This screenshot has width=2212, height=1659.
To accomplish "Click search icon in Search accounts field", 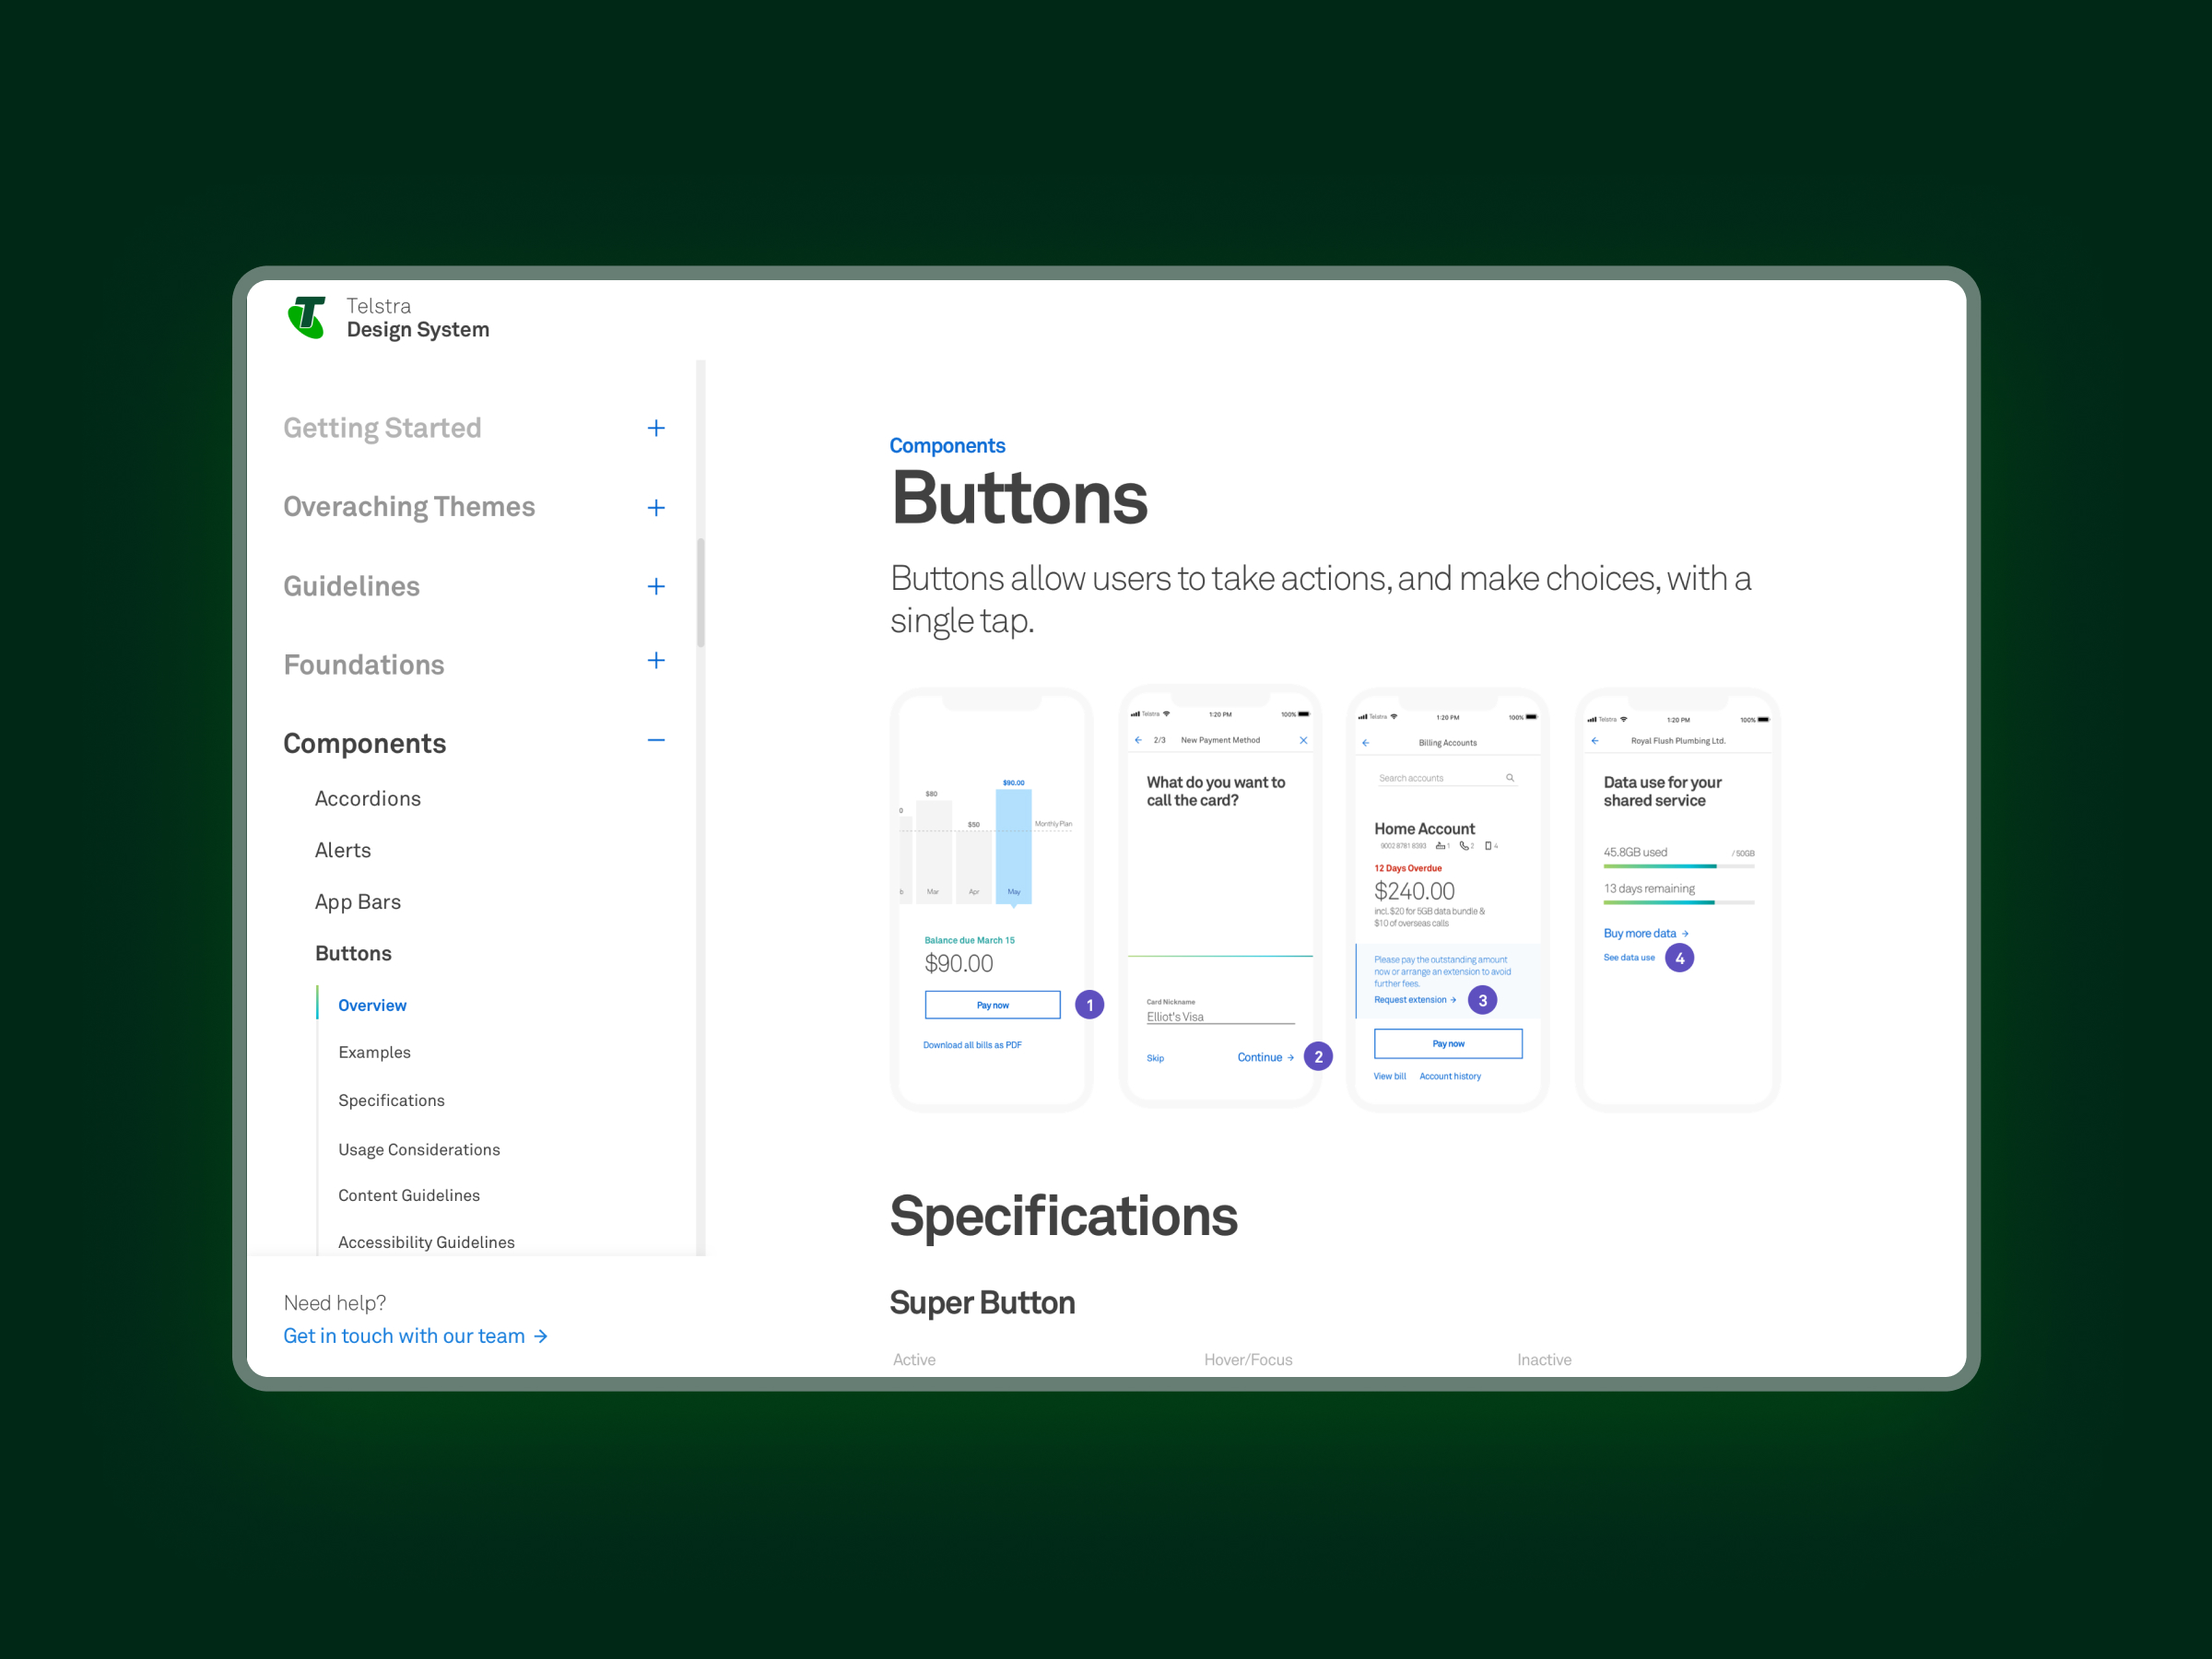I will click(x=1510, y=778).
